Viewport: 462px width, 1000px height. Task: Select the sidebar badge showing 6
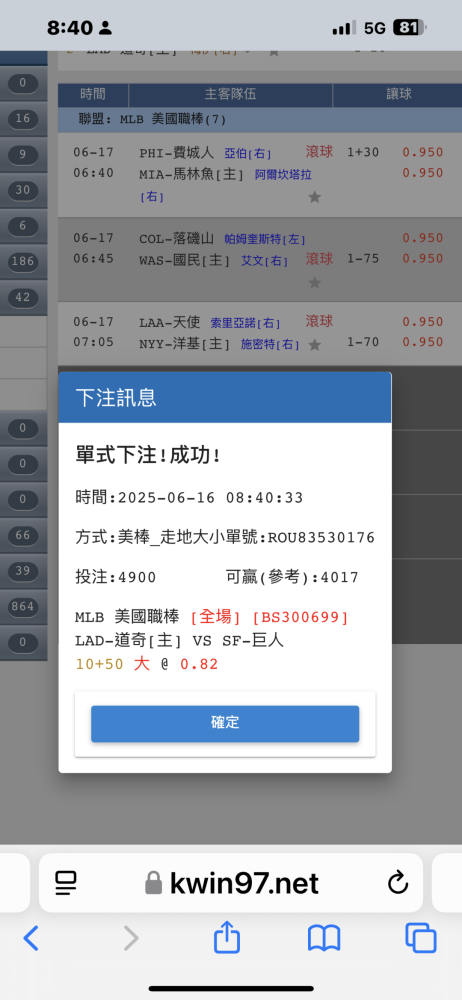[23, 225]
